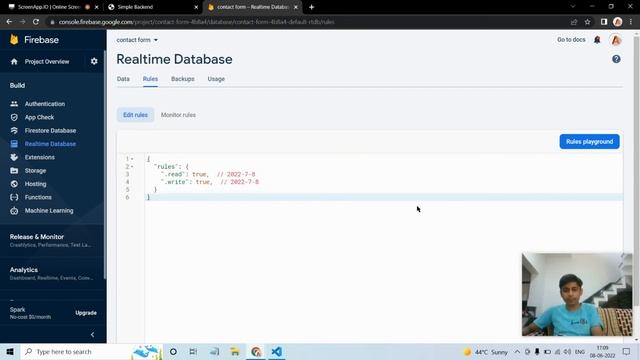Click the Machine Learning robot icon
640x360 pixels.
(x=14, y=211)
